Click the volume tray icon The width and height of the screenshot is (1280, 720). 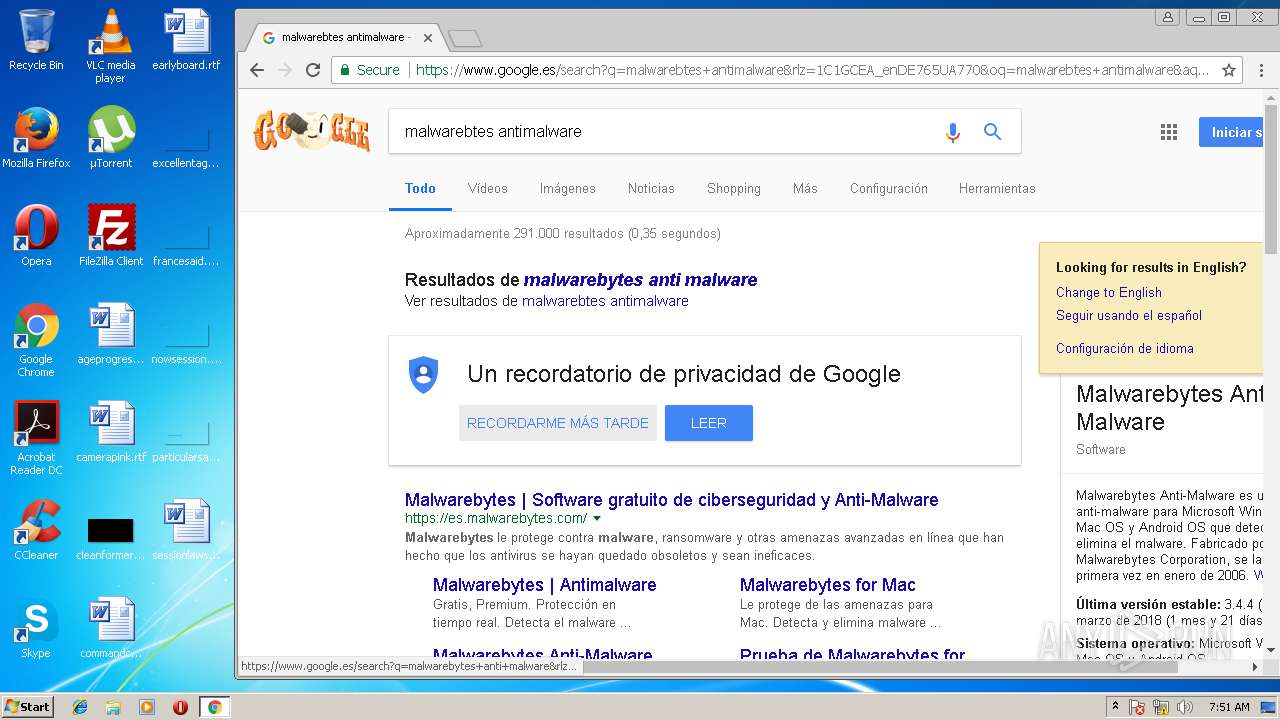coord(1185,707)
